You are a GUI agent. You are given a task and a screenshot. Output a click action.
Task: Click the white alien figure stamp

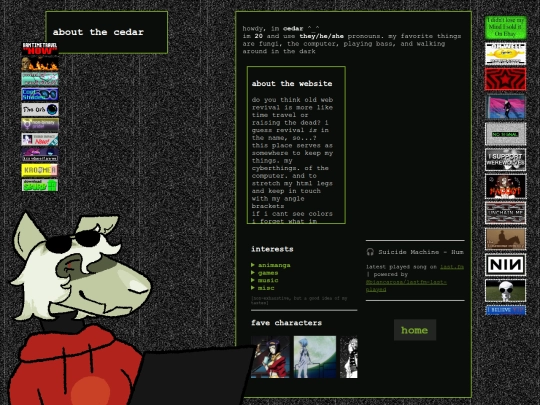click(x=505, y=290)
